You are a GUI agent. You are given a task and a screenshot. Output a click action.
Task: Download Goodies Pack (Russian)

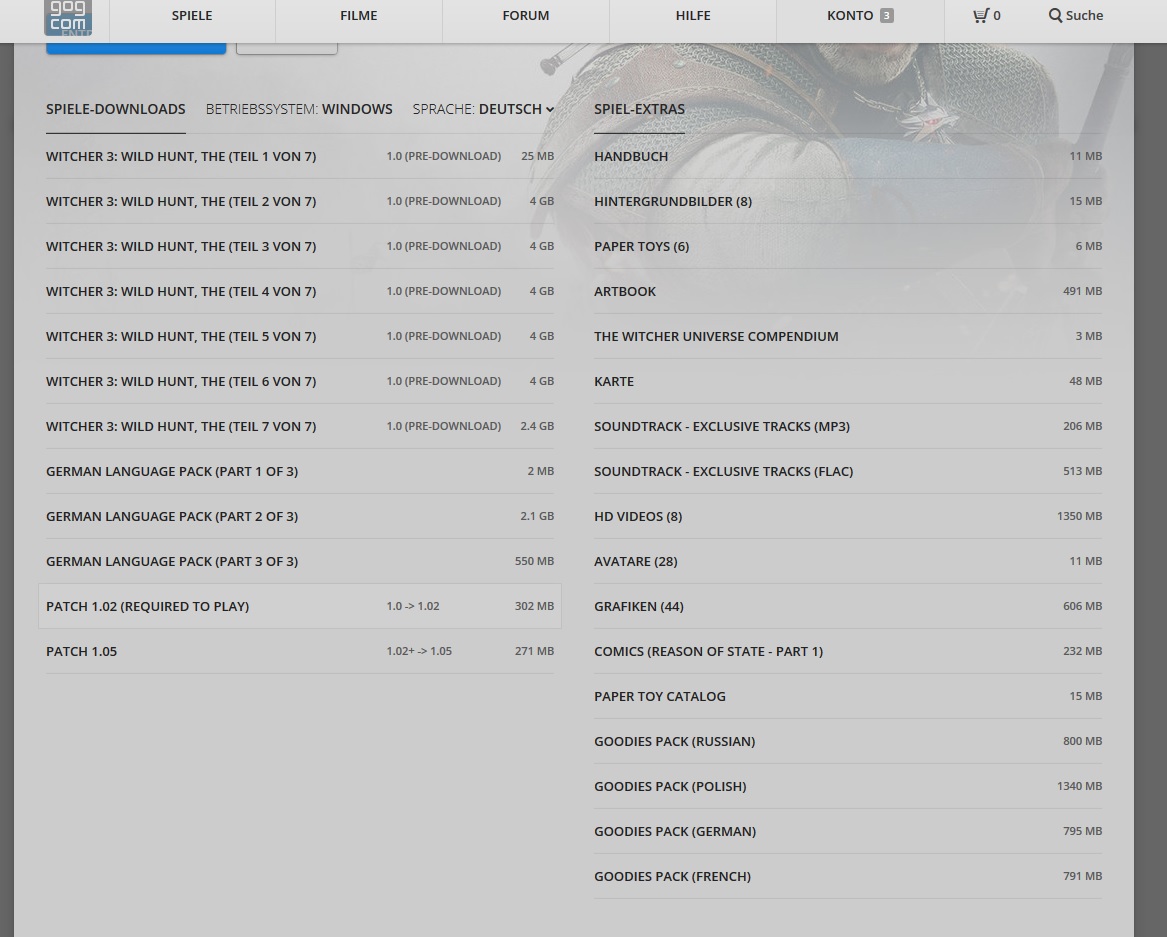pos(848,742)
